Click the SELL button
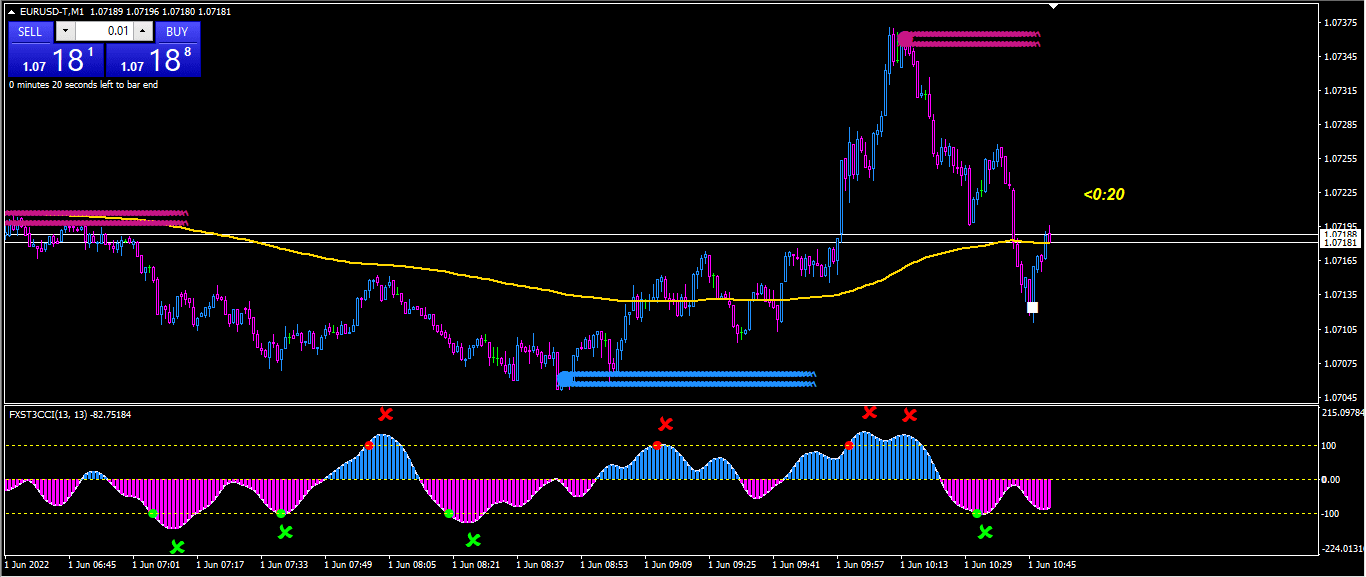Viewport: 1366px width, 577px height. 30,31
